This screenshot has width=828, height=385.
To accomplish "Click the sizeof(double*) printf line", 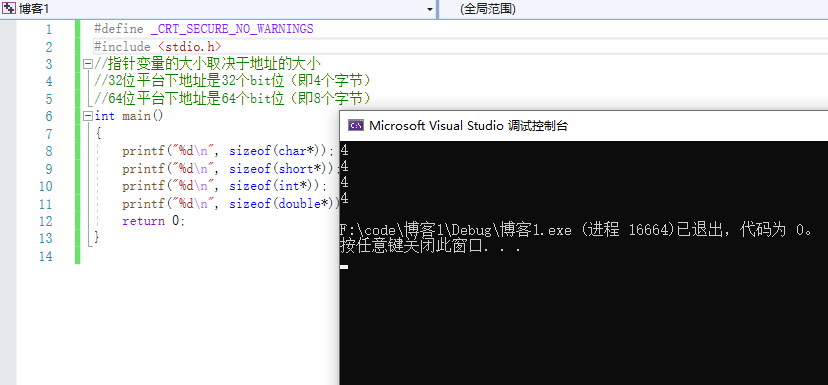I will point(231,203).
